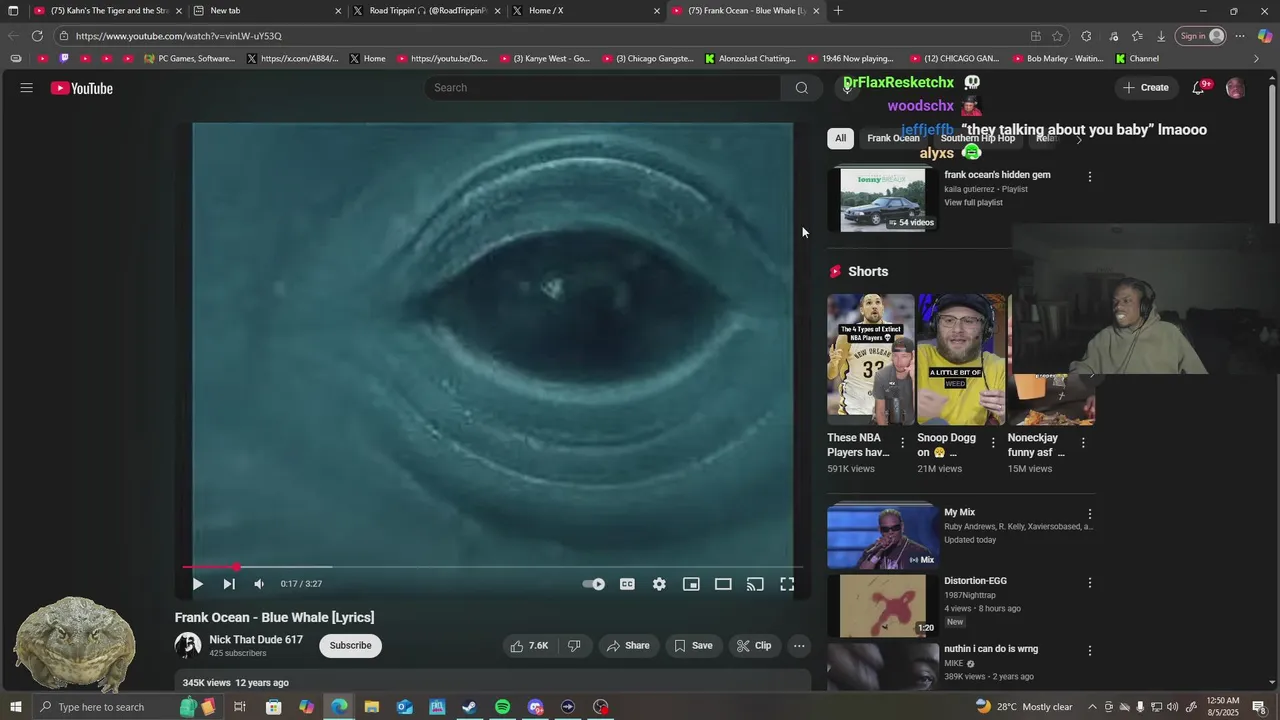1280x720 pixels.
Task: Focus the YouTube search field
Action: click(603, 88)
